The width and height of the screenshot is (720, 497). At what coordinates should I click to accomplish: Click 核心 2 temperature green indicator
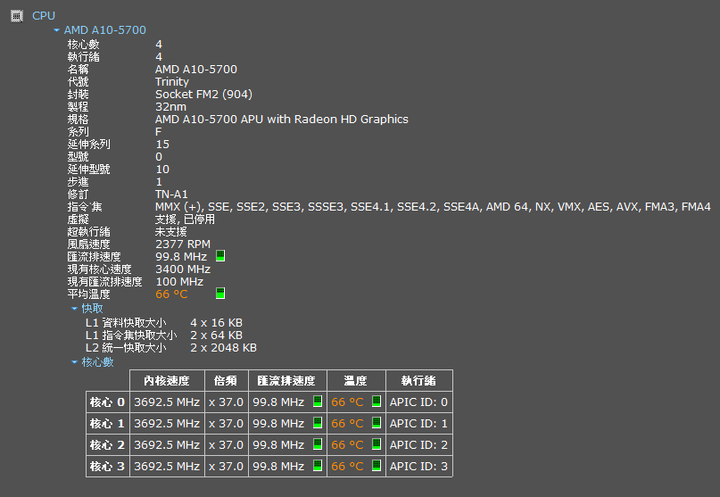pyautogui.click(x=377, y=444)
